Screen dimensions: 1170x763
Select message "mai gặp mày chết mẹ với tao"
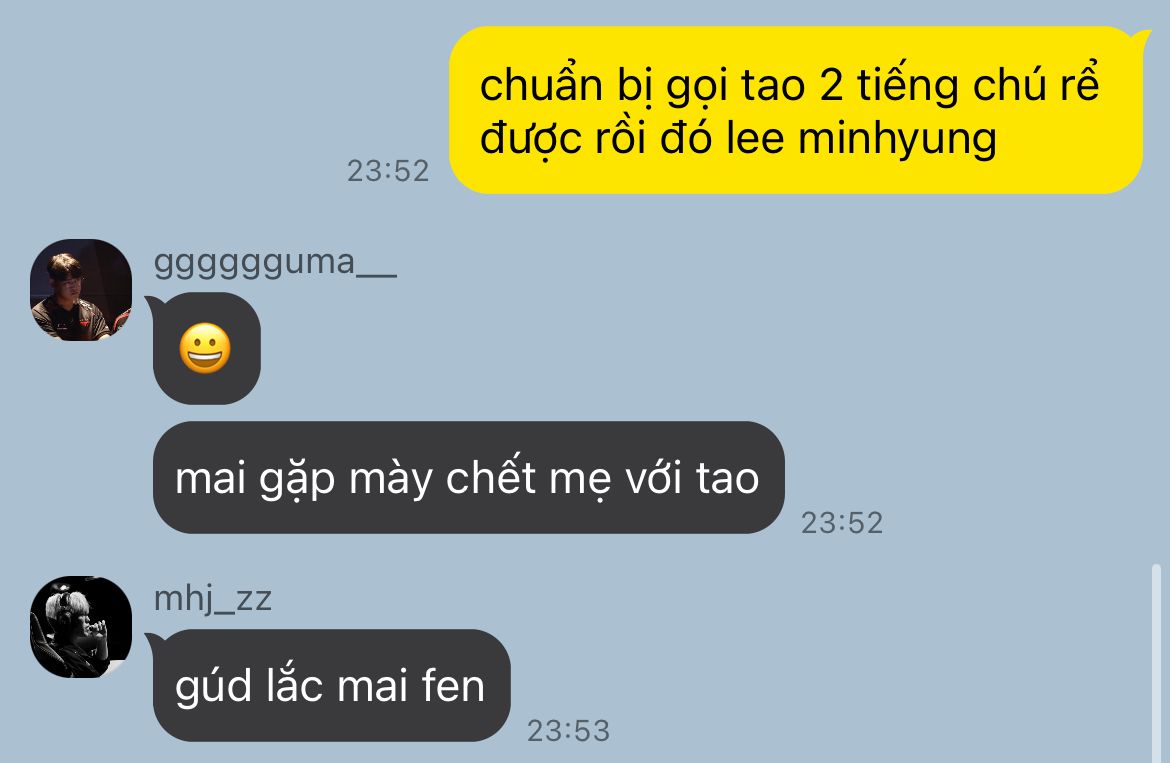[469, 477]
